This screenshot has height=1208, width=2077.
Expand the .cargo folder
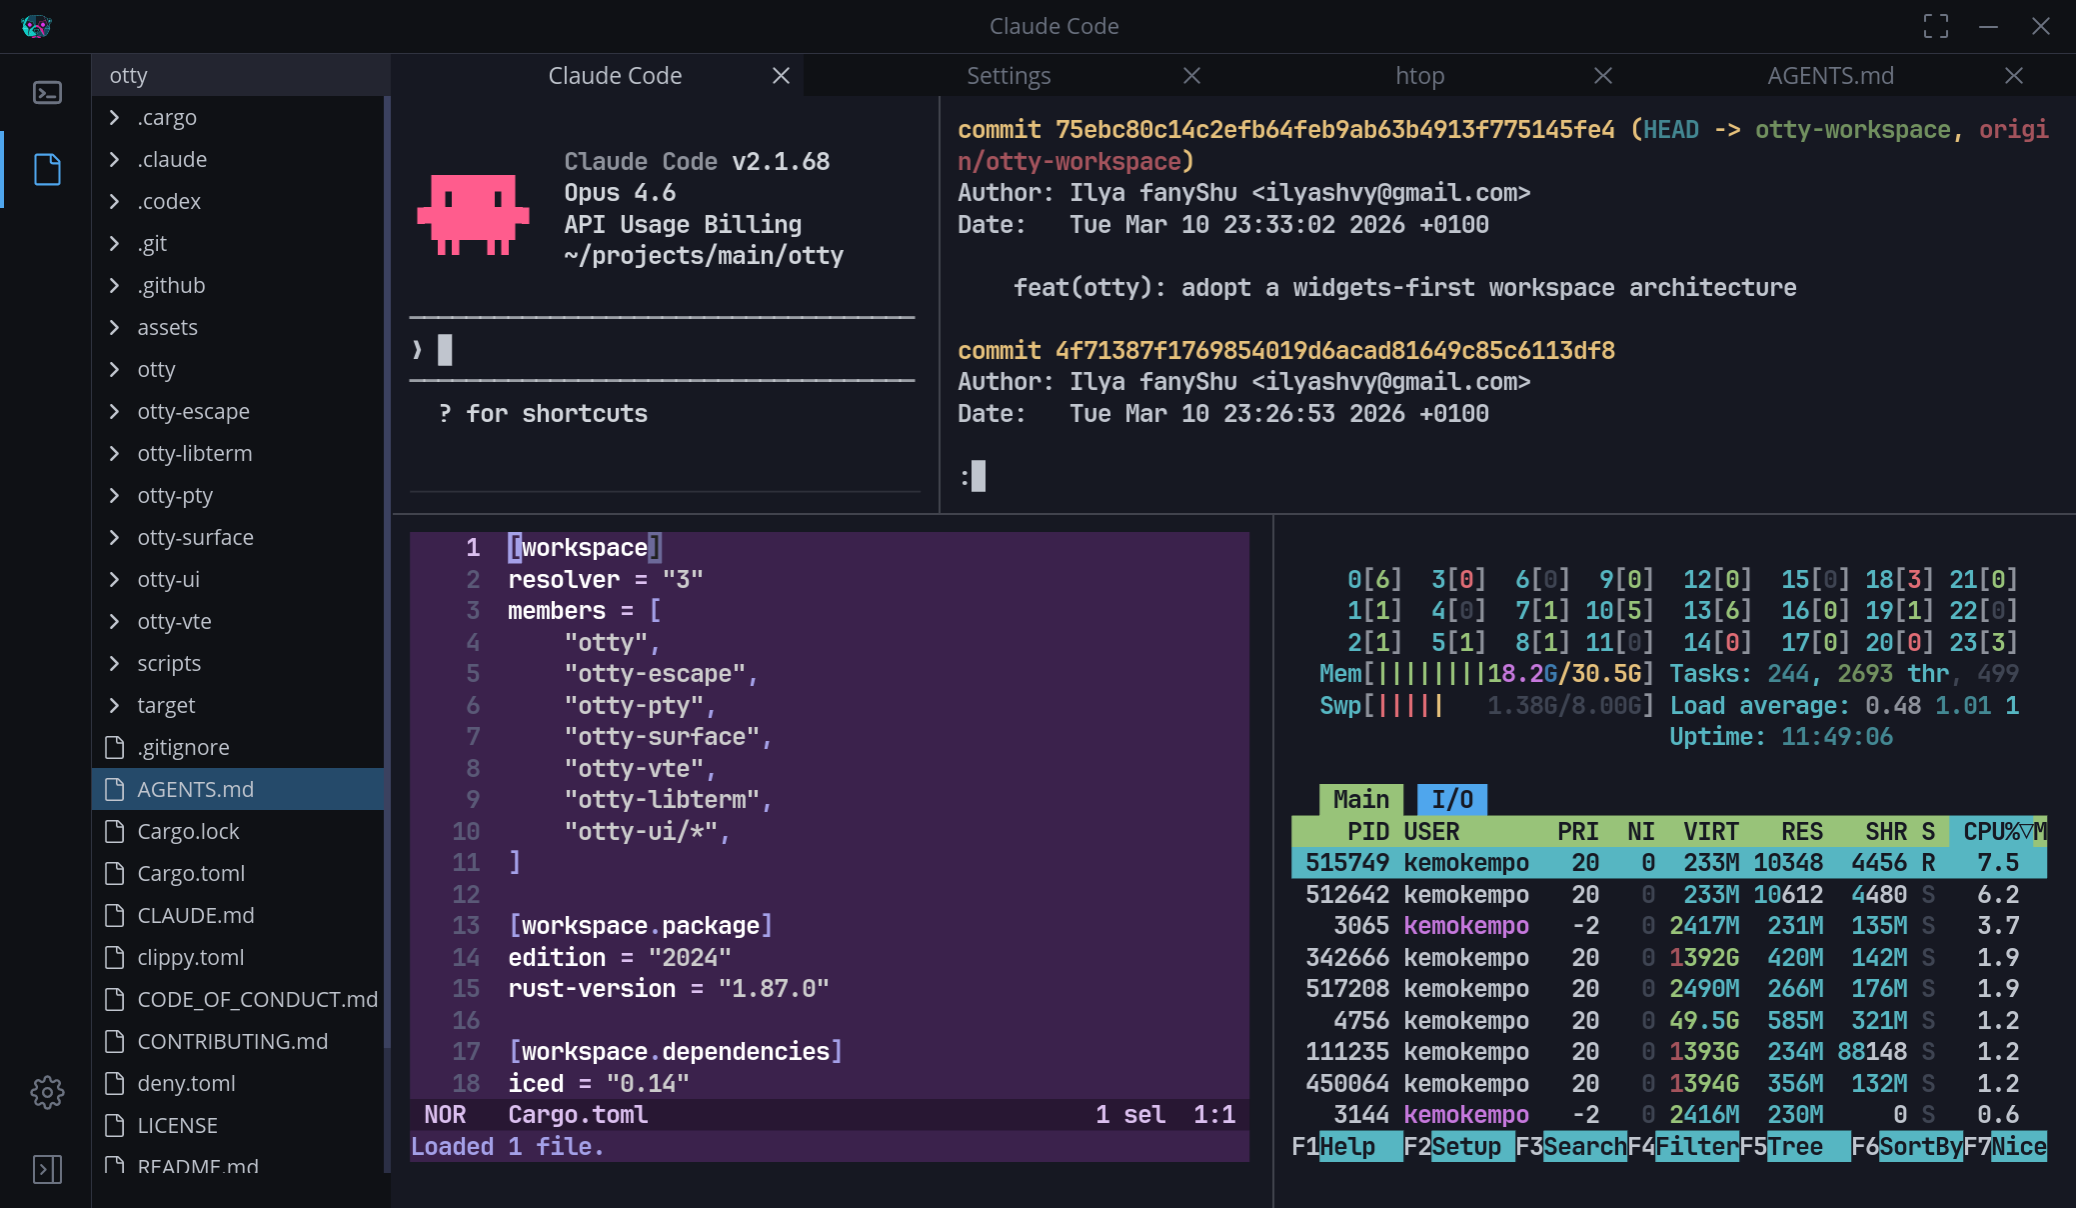(x=238, y=117)
